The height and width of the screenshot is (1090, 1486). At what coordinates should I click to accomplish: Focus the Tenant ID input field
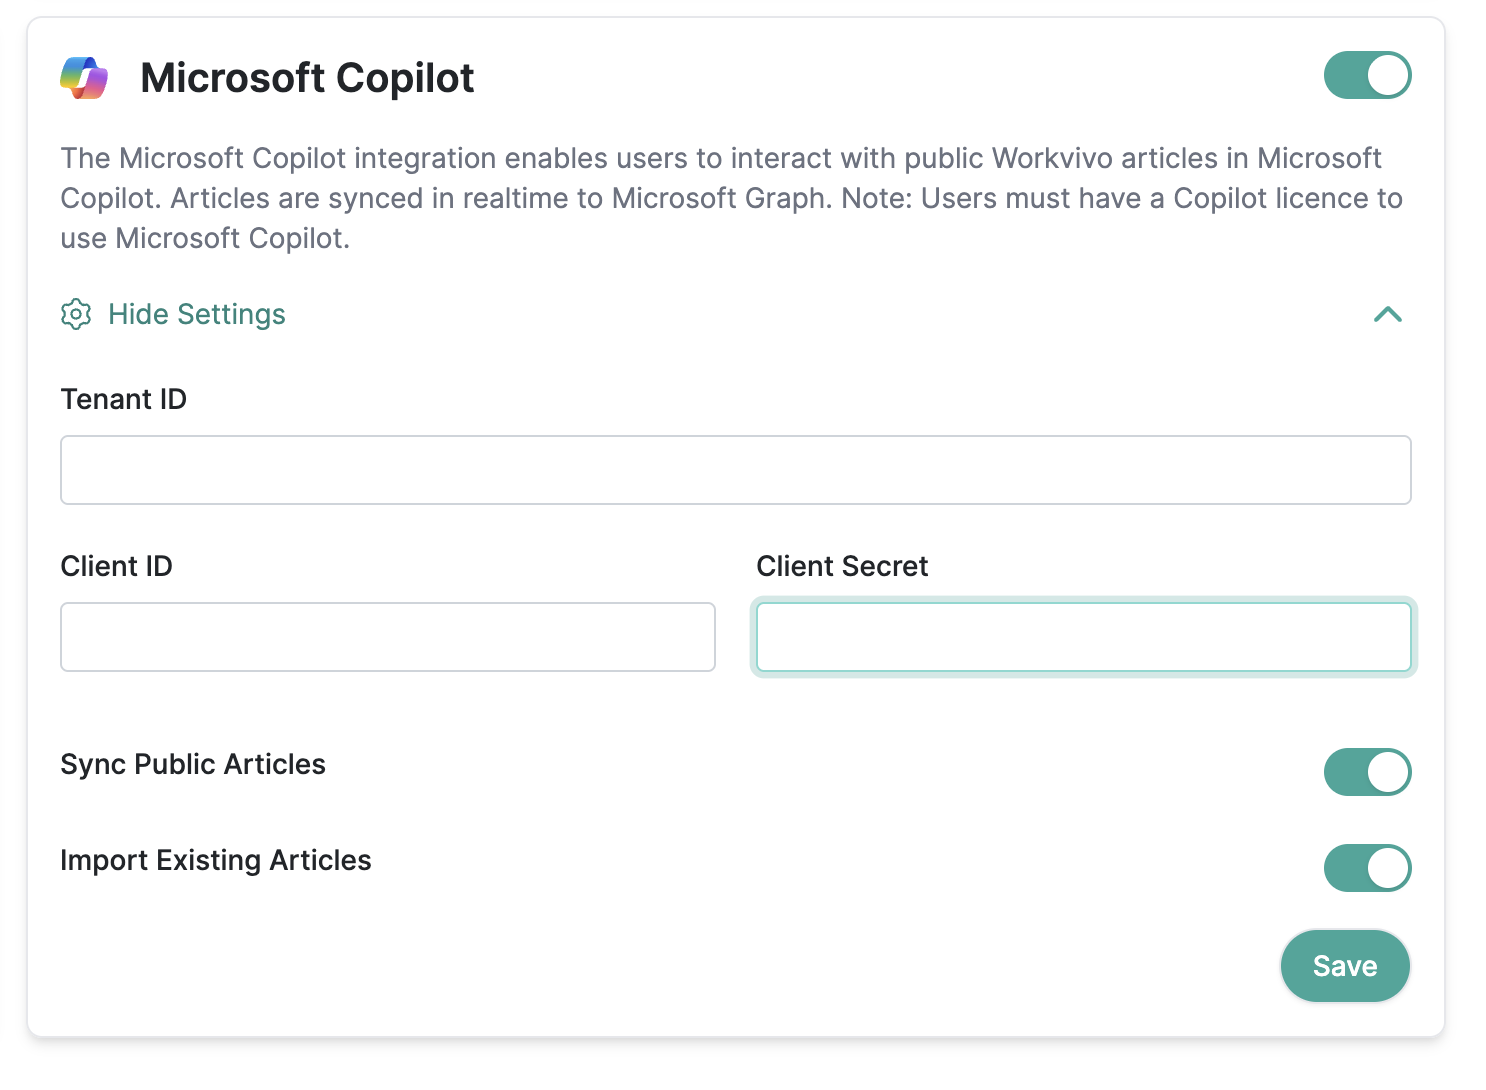click(736, 470)
